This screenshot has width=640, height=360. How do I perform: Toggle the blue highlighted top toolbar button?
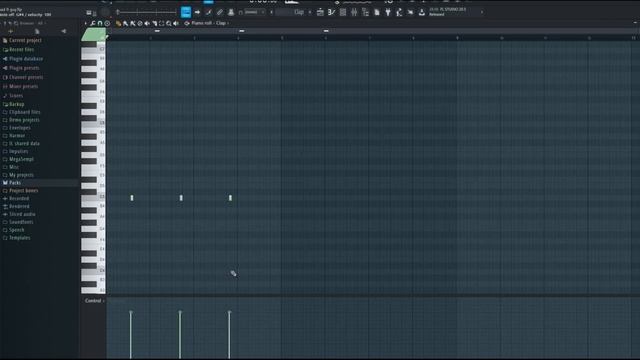[186, 12]
